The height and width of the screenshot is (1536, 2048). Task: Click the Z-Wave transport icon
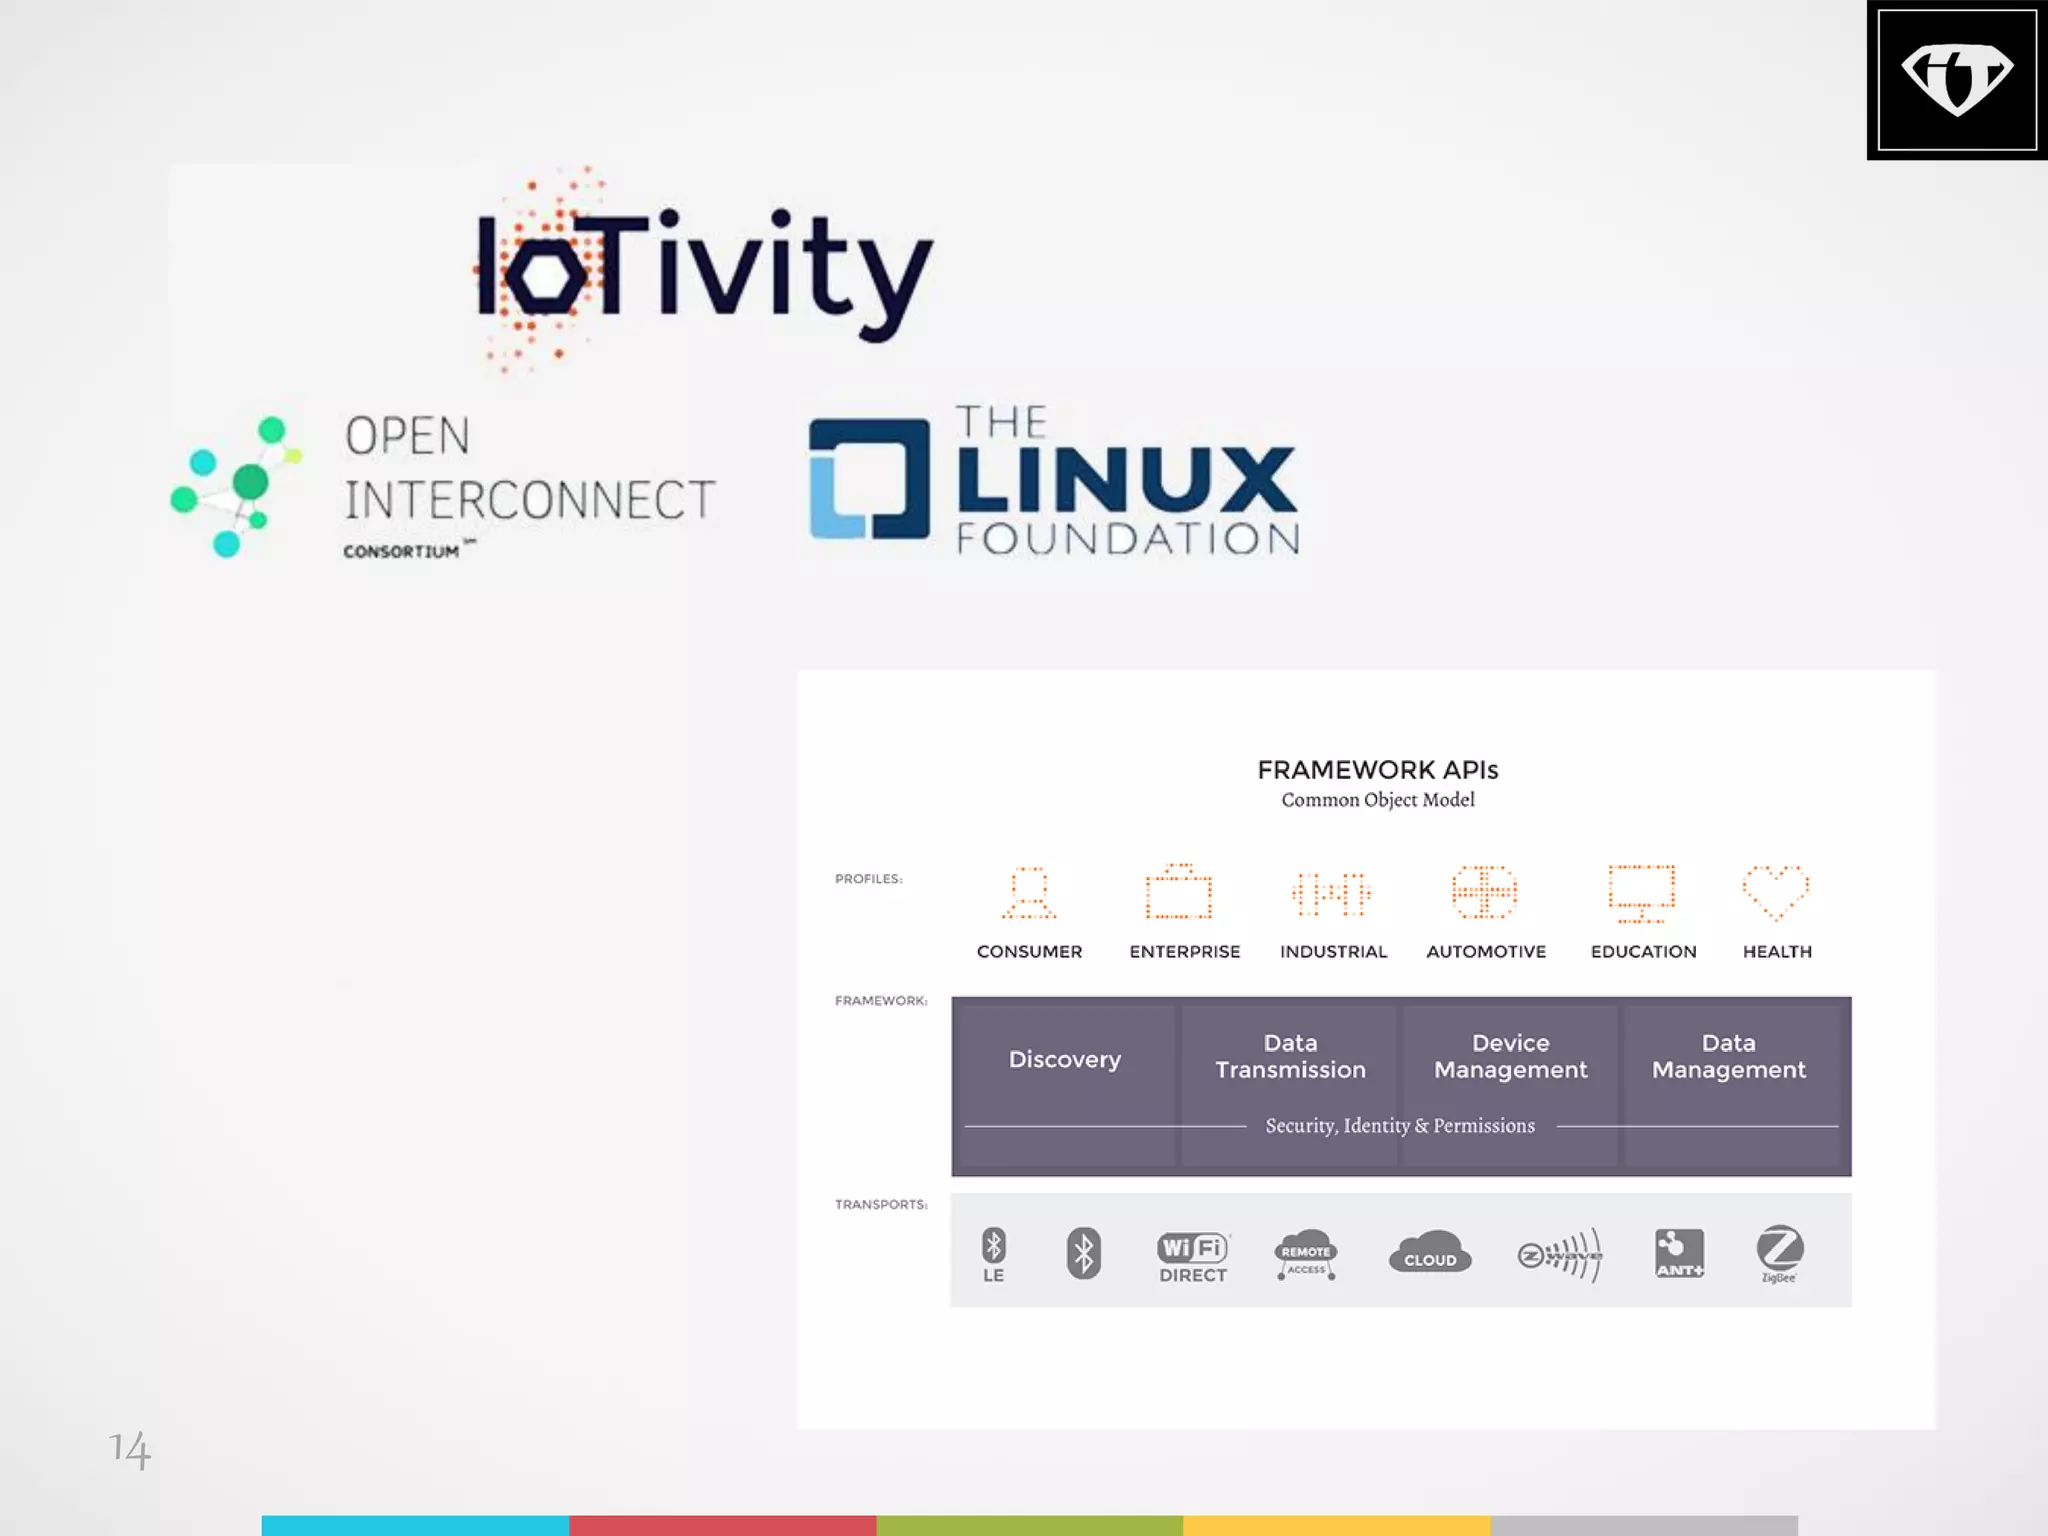1560,1254
